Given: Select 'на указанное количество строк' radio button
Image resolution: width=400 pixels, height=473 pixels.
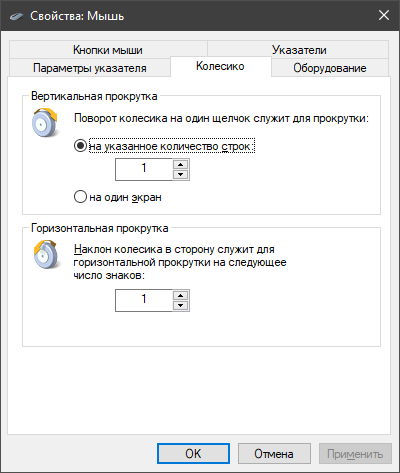Looking at the screenshot, I should pyautogui.click(x=80, y=146).
